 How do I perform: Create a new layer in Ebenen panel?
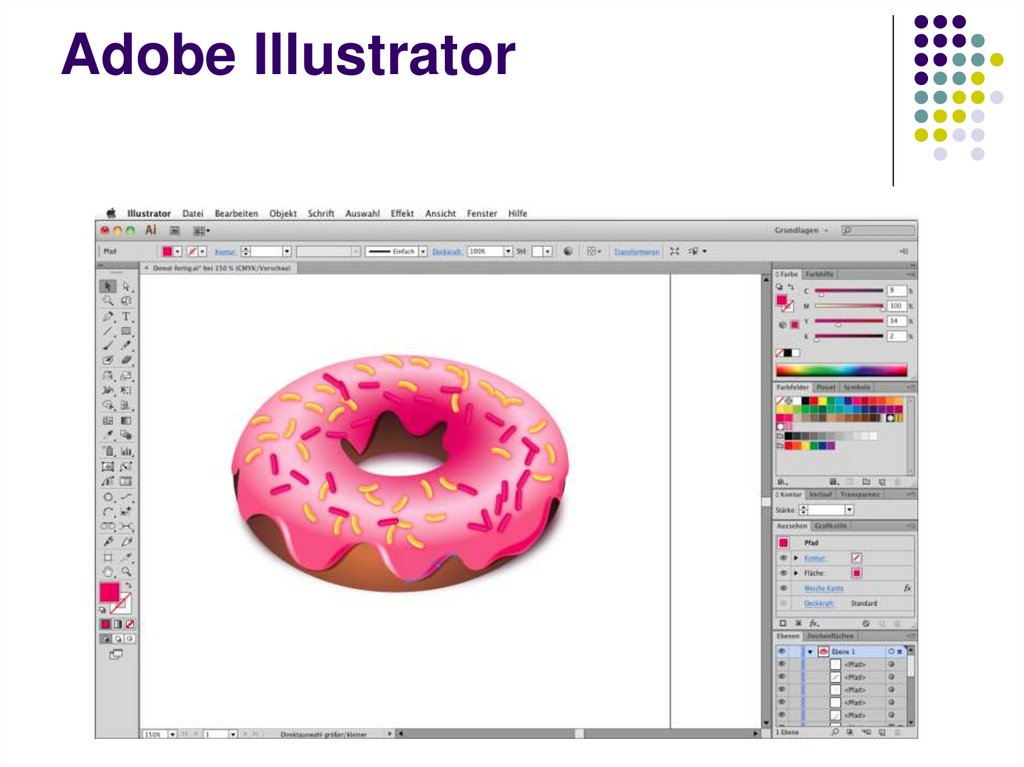coord(882,732)
